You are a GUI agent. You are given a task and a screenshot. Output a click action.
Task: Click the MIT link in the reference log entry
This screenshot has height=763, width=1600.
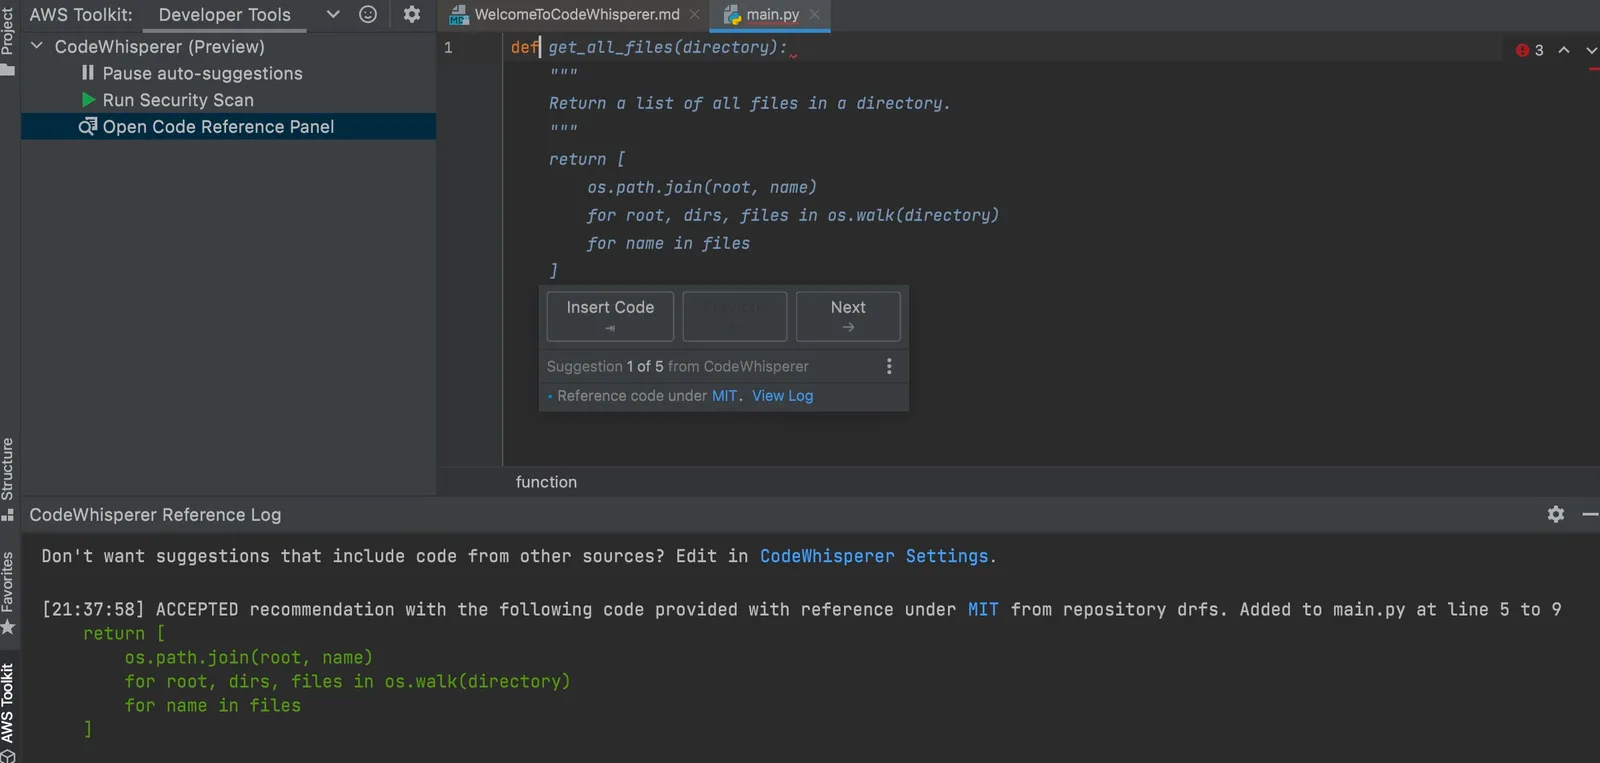[x=983, y=609]
